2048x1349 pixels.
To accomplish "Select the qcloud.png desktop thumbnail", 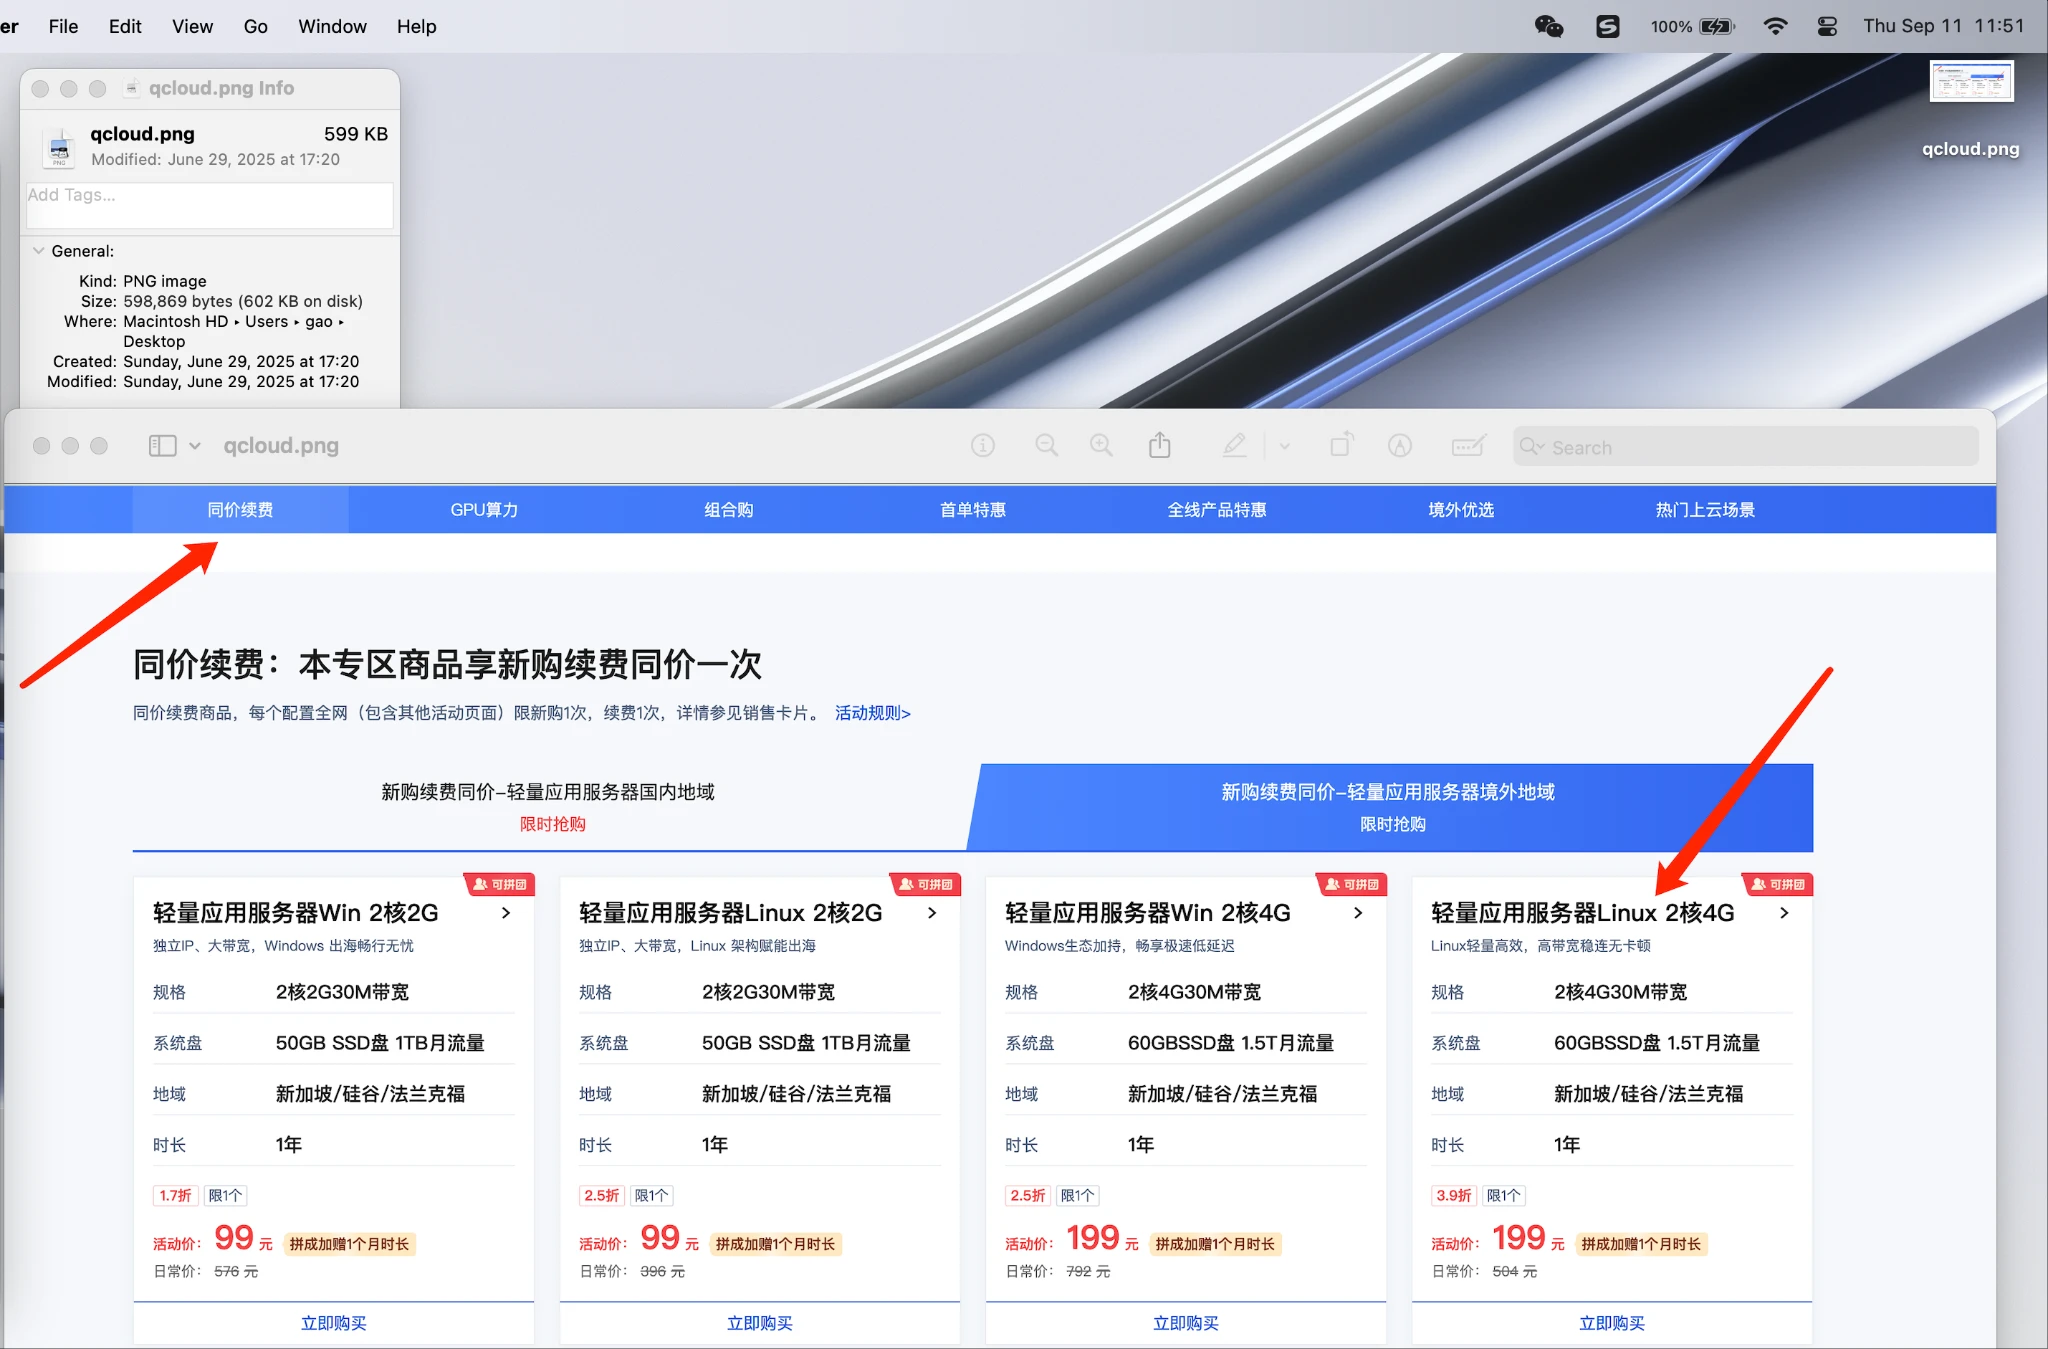I will tap(1970, 82).
